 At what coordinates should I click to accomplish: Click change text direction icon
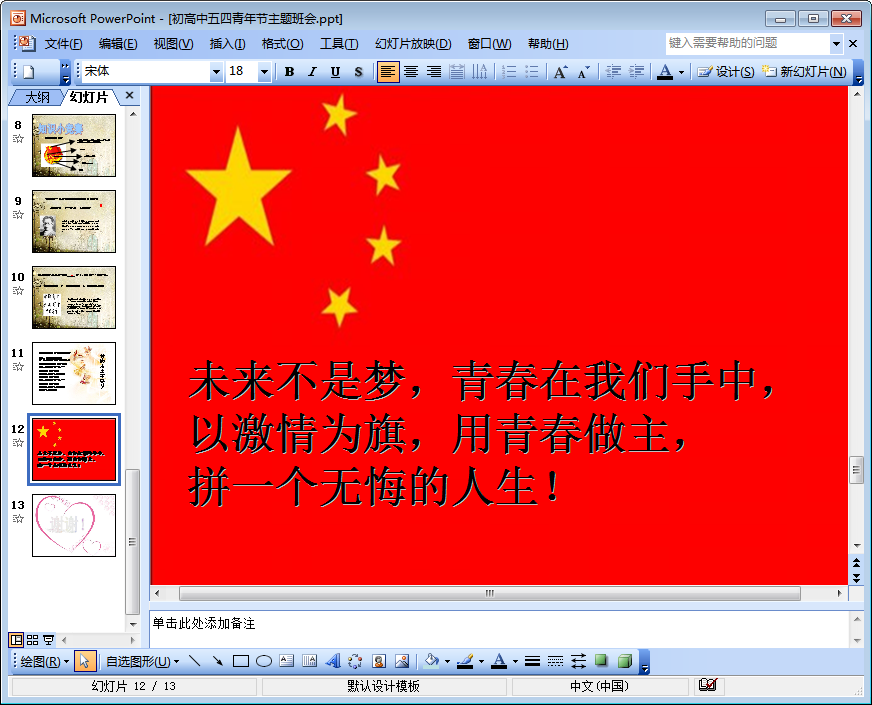(479, 72)
